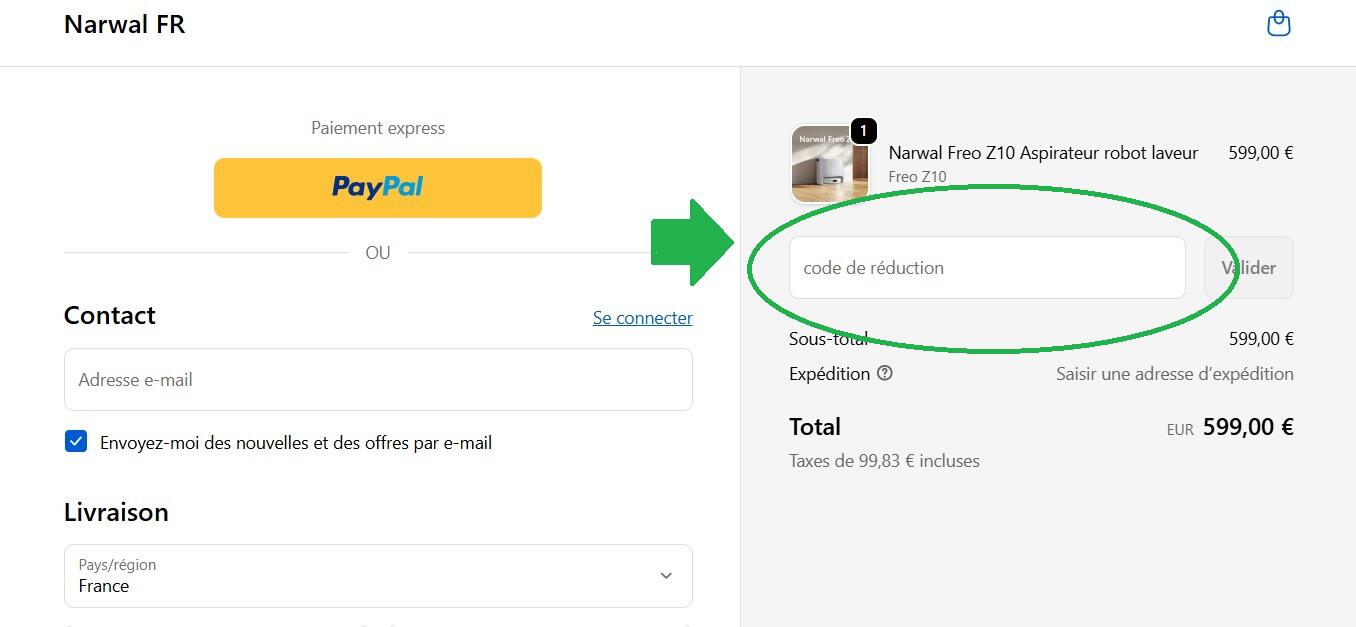Click the Sous-total label
The width and height of the screenshot is (1356, 627).
(828, 339)
